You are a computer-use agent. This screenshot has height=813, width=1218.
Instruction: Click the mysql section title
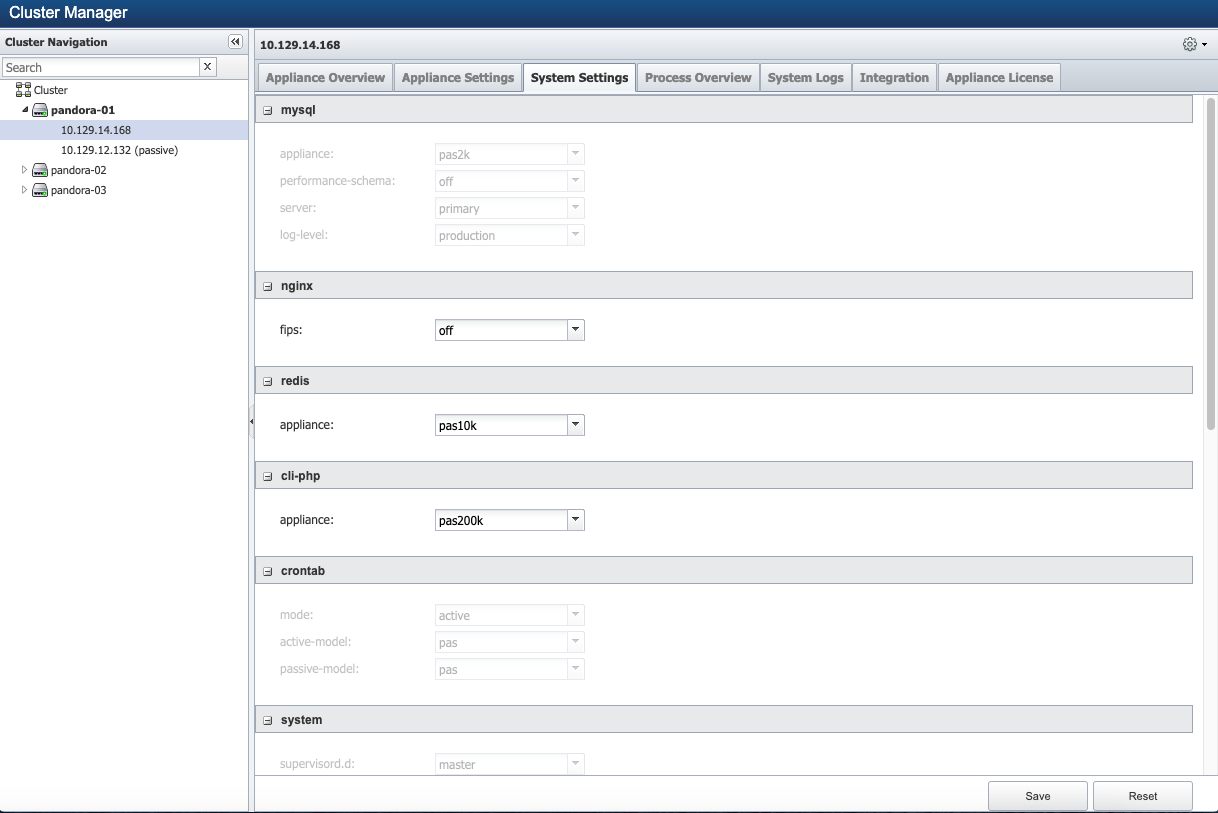pos(298,110)
